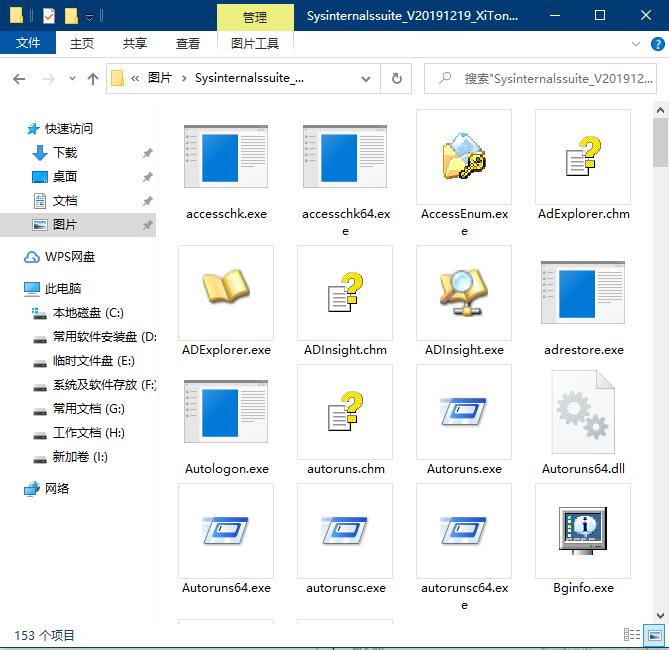Viewport: 669px width, 650px height.
Task: Expand the address bar history dropdown
Action: 366,79
